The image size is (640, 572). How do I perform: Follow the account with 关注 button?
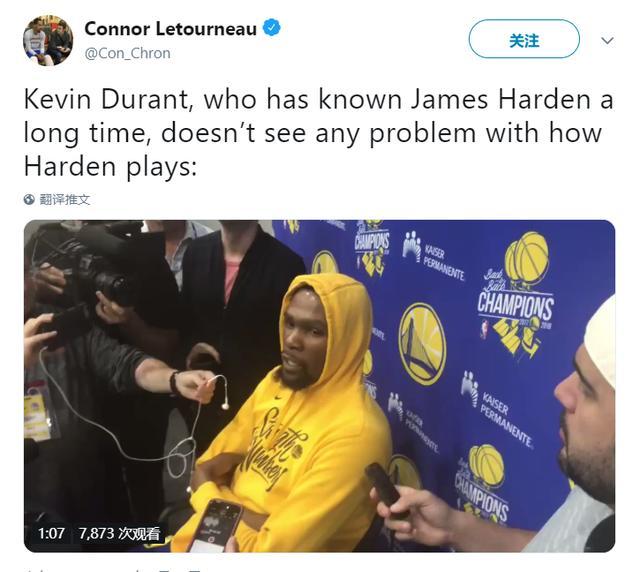click(524, 39)
